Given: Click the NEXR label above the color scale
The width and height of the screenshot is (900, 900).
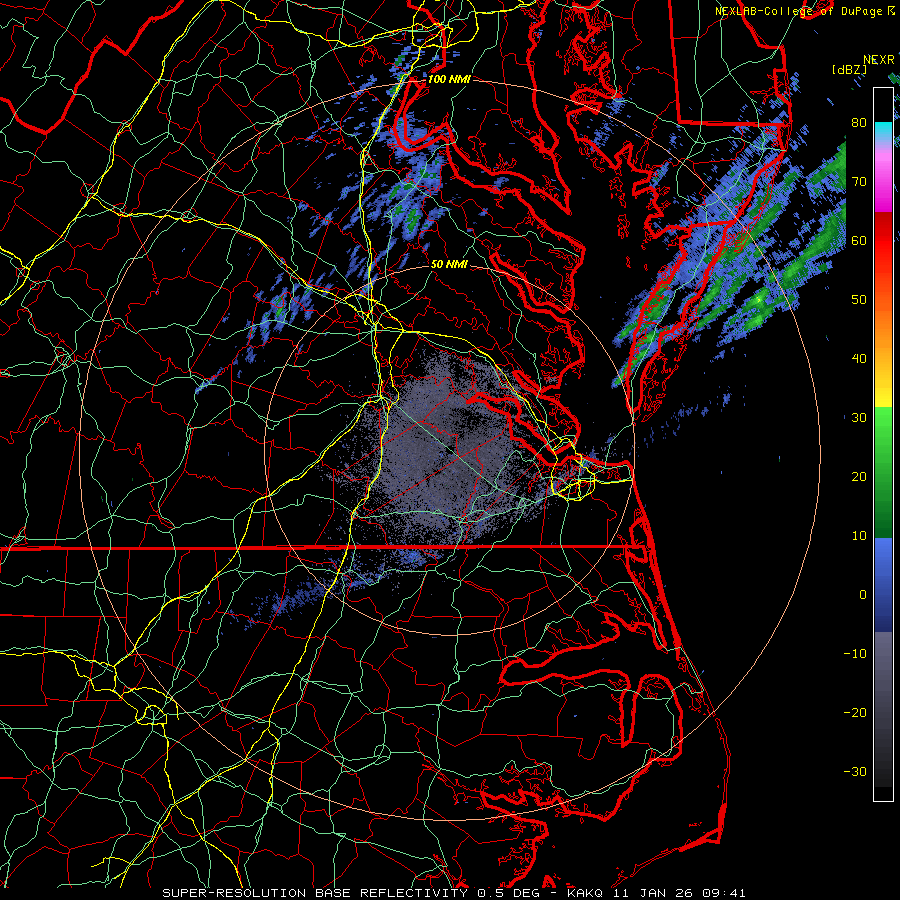Looking at the screenshot, I should (x=879, y=60).
